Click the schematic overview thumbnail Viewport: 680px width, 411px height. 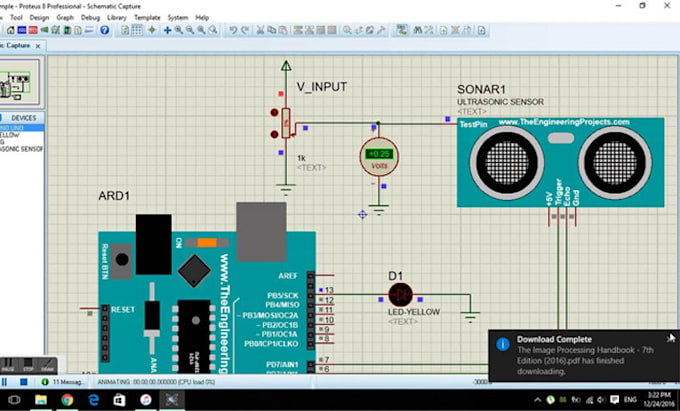tap(20, 83)
